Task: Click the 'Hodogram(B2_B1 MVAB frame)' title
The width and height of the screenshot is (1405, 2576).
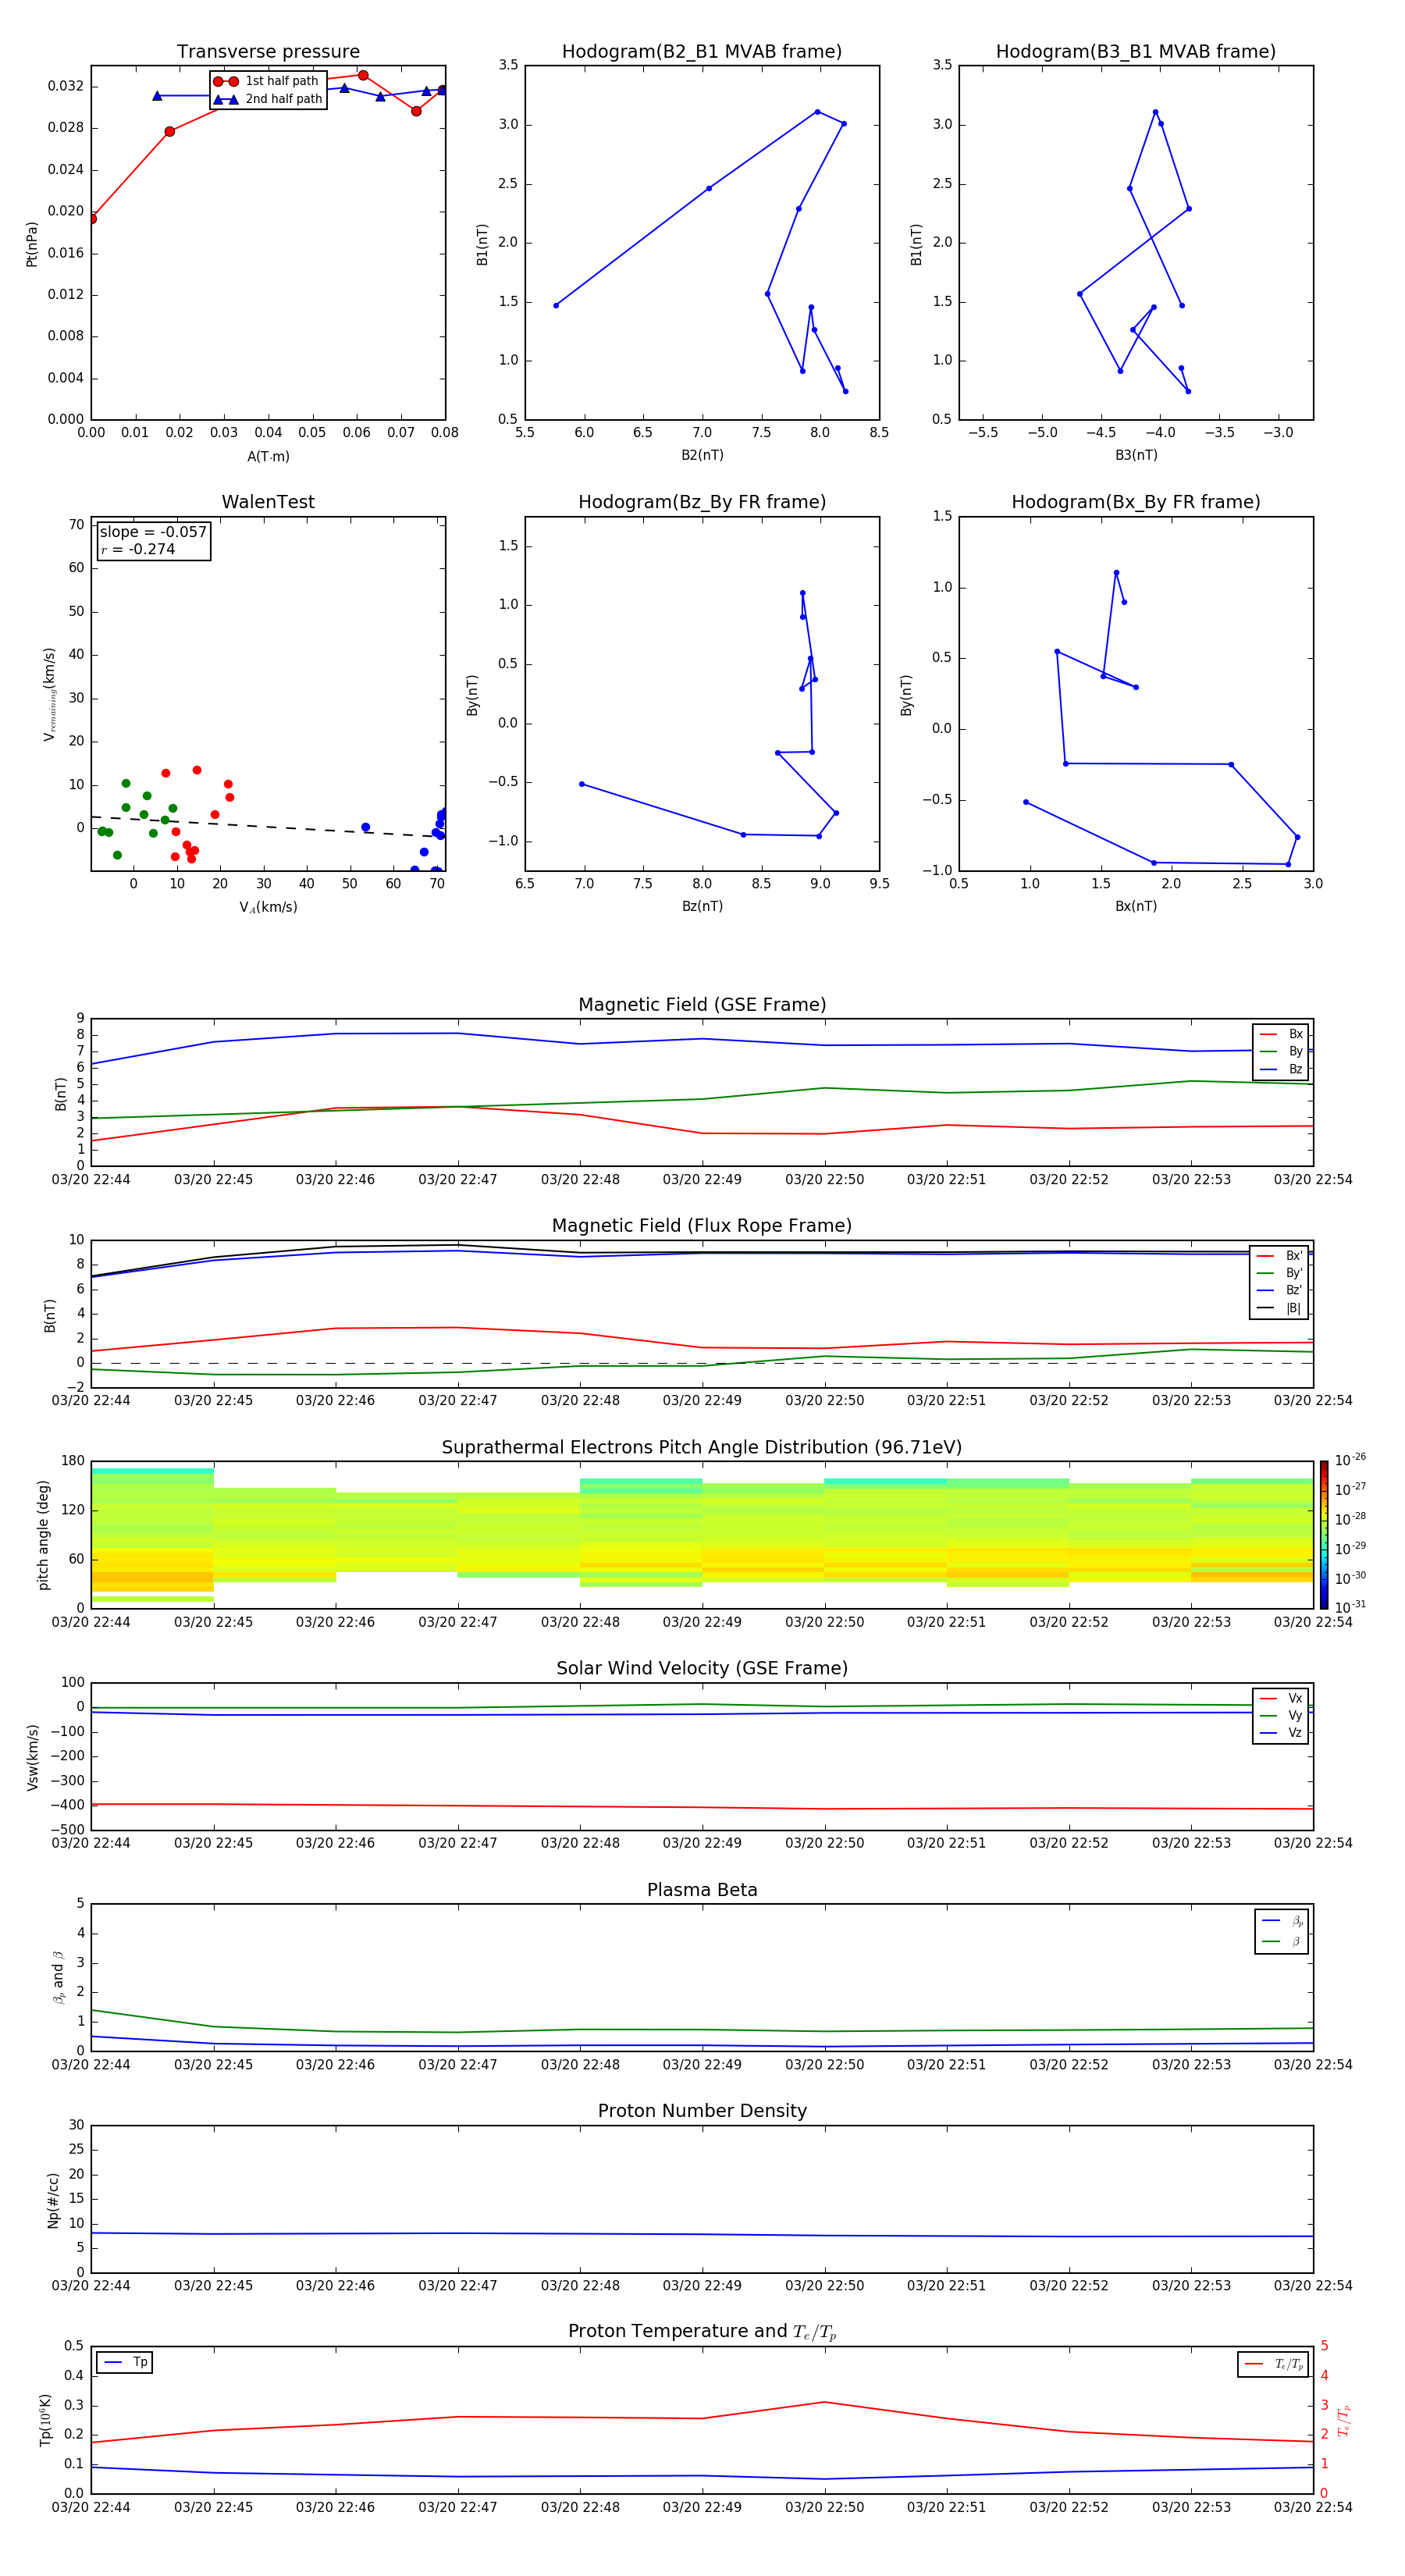Action: 702,52
